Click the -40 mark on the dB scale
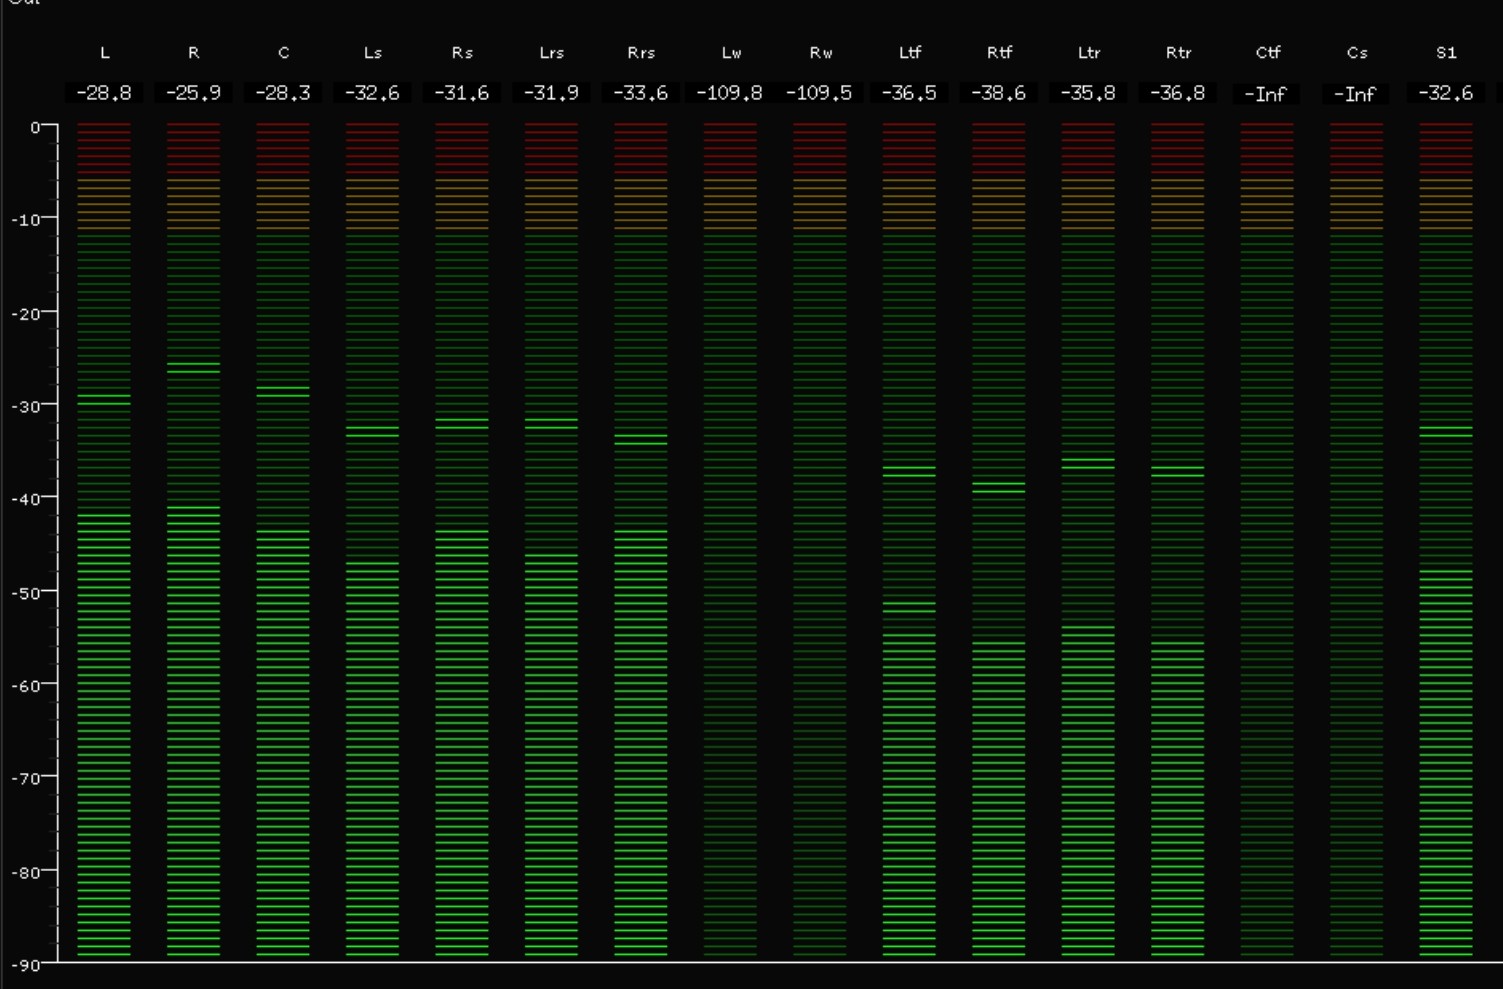The width and height of the screenshot is (1503, 989). (x=27, y=499)
